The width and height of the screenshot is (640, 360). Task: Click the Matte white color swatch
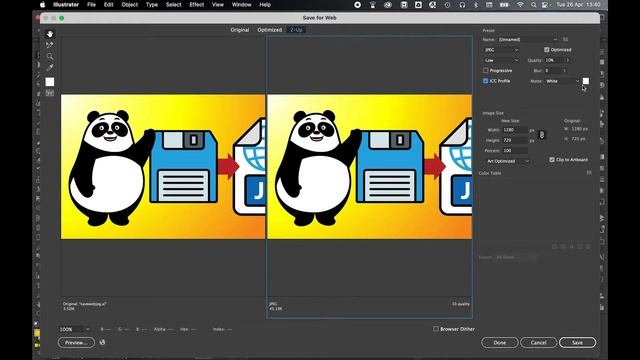(586, 81)
